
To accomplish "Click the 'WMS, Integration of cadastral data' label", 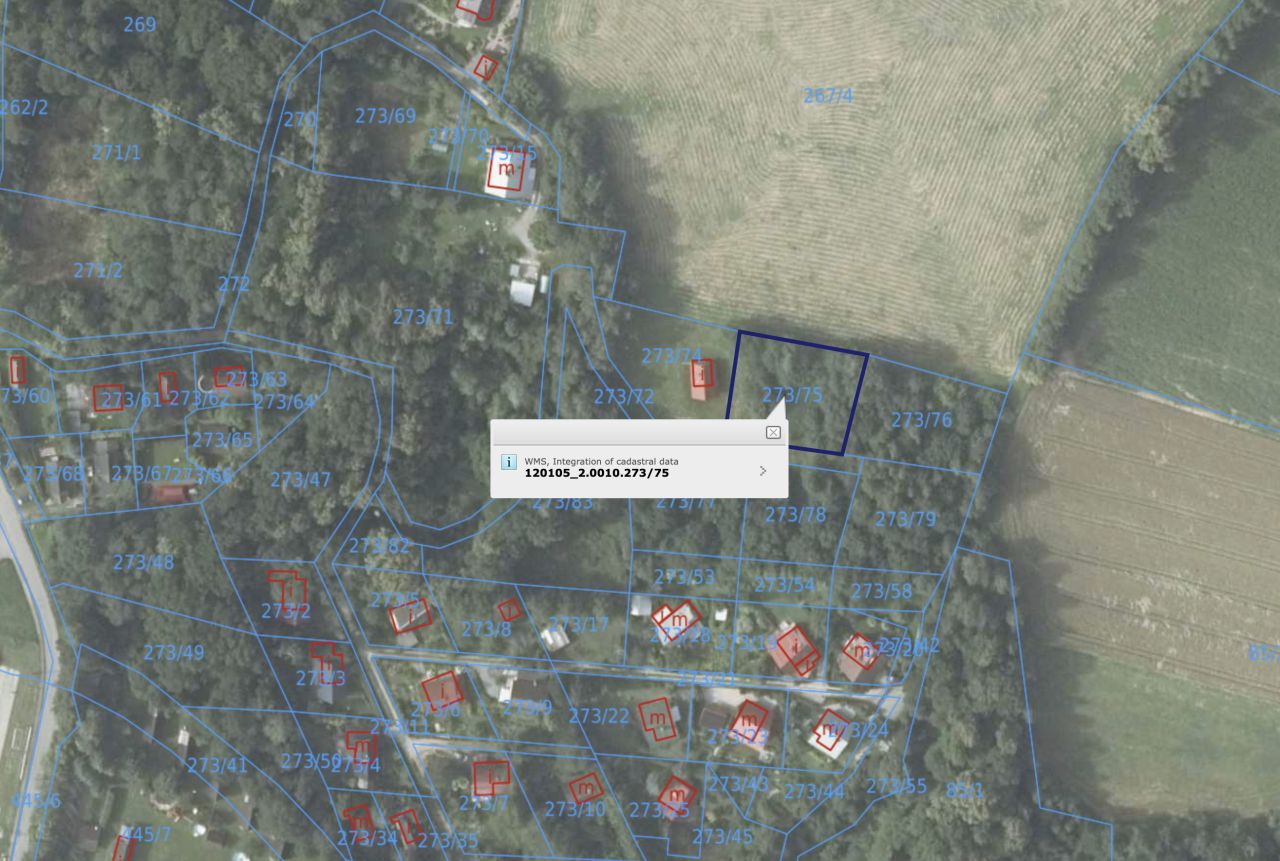I will [602, 461].
